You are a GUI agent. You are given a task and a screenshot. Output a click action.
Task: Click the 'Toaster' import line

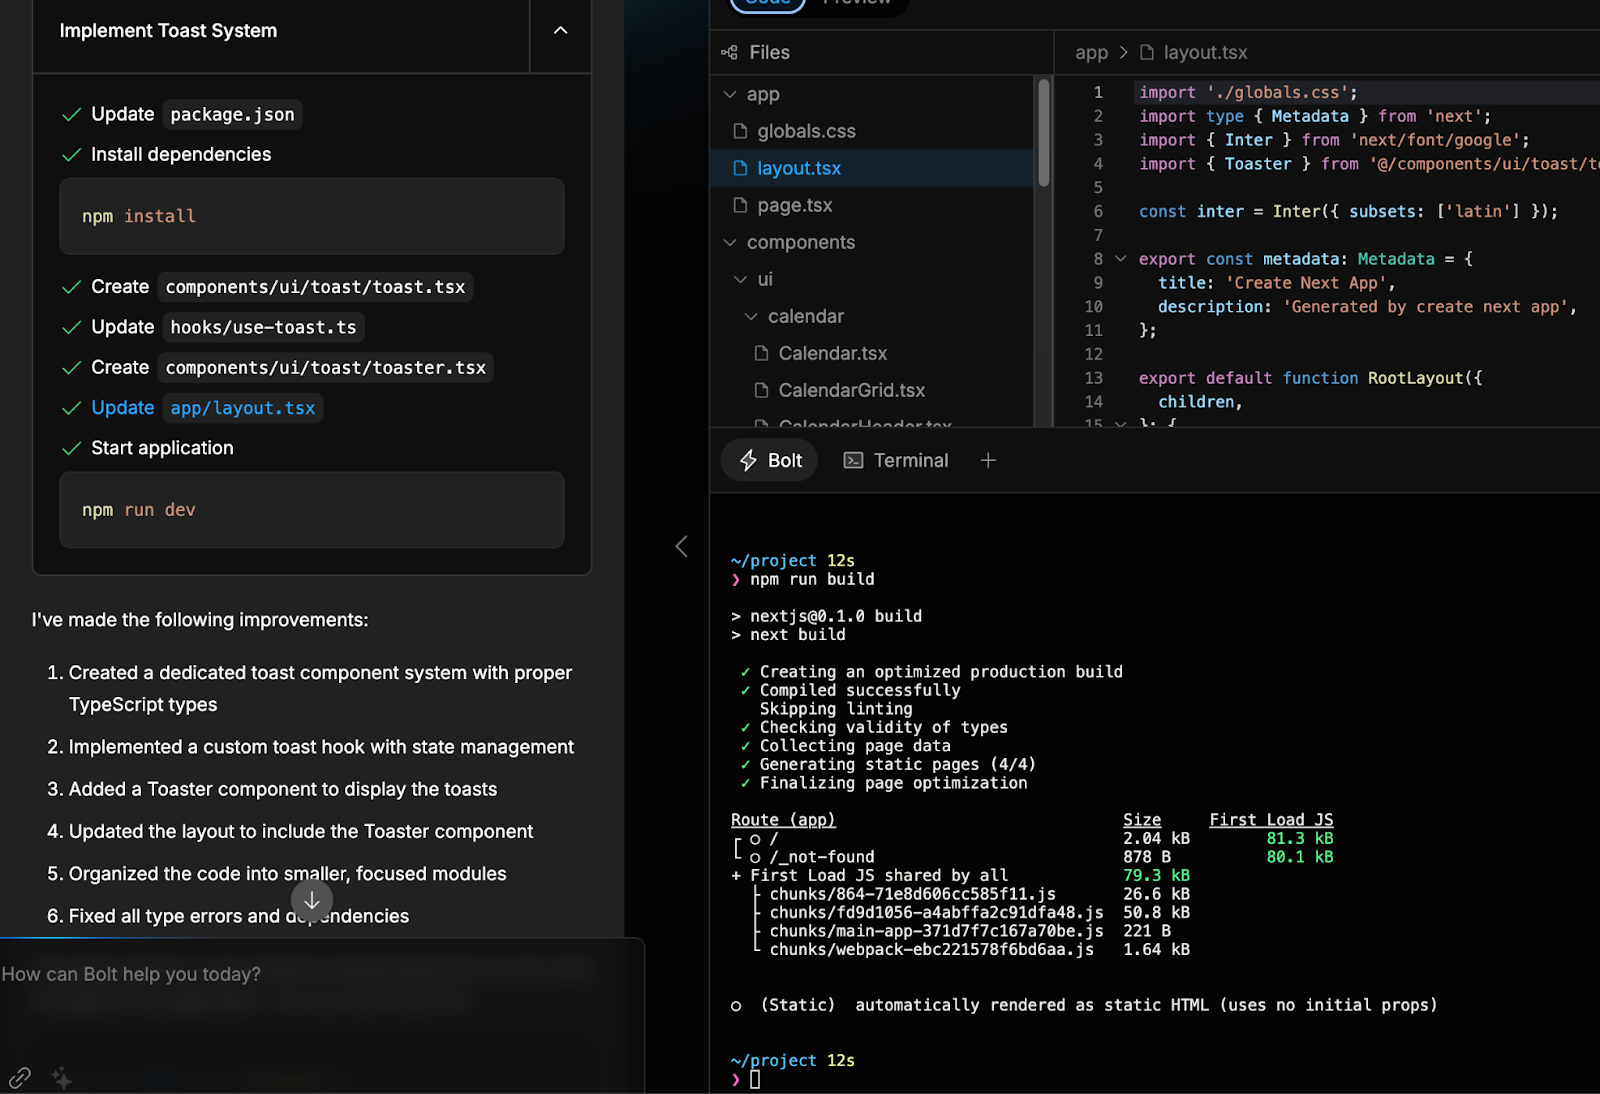(1368, 164)
